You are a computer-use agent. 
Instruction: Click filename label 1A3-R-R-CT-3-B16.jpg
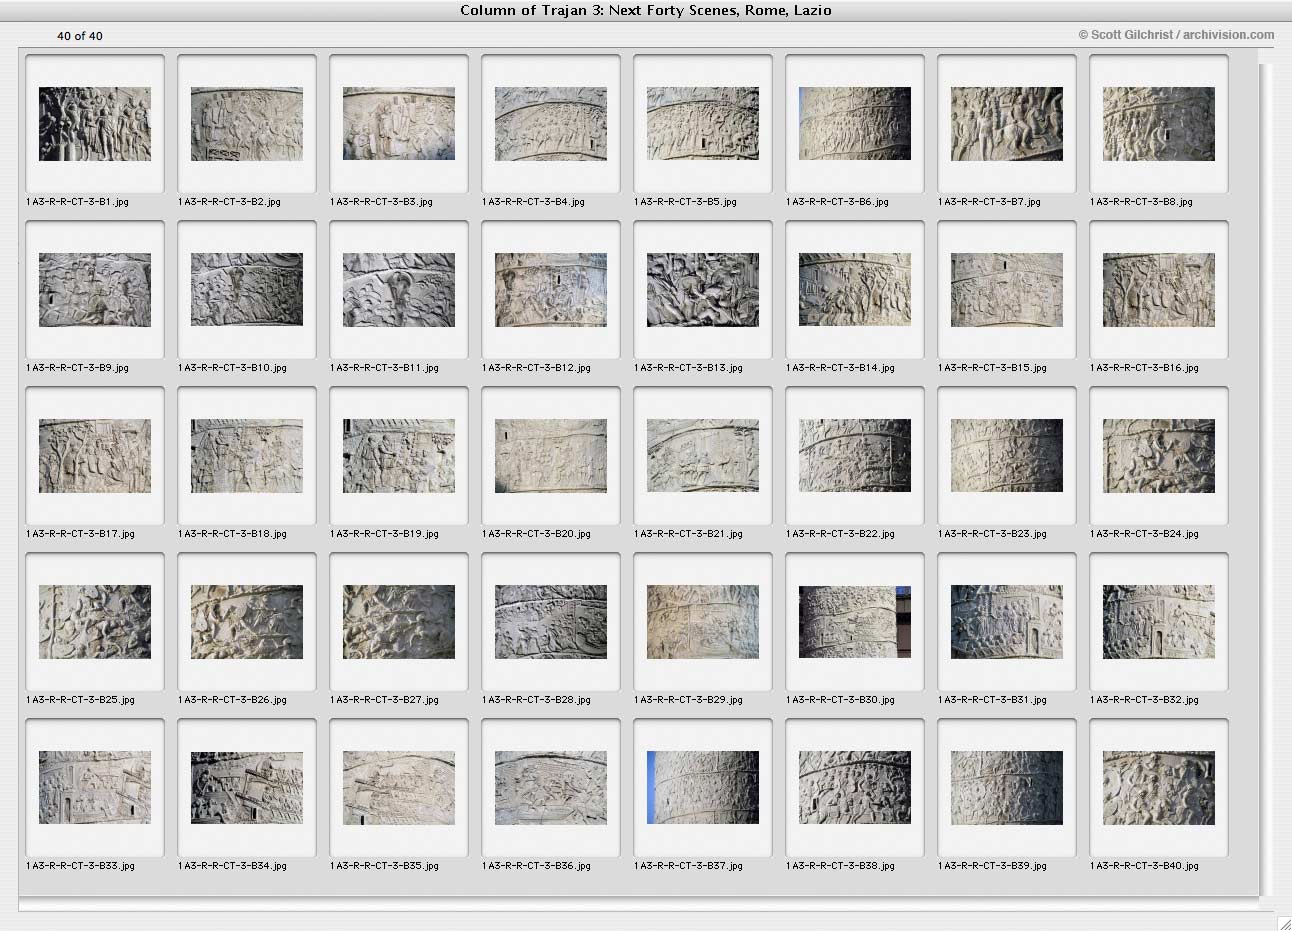[x=1144, y=368]
